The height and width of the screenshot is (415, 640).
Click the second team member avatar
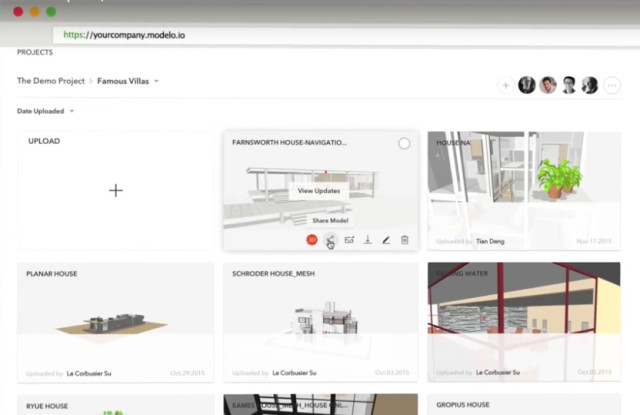tap(548, 85)
